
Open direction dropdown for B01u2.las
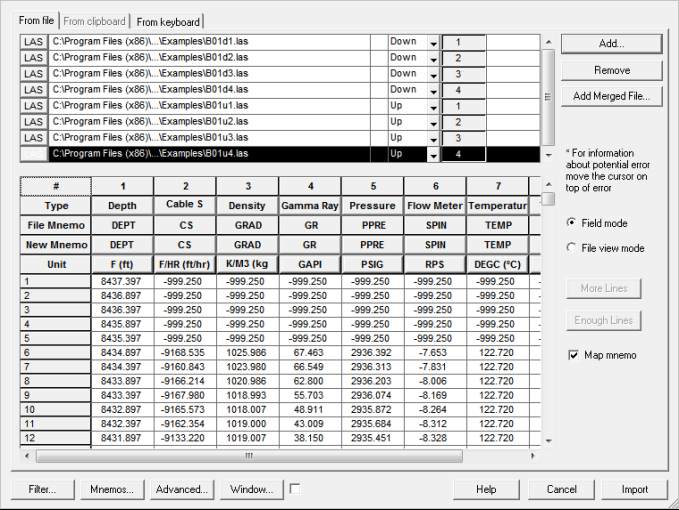click(433, 123)
